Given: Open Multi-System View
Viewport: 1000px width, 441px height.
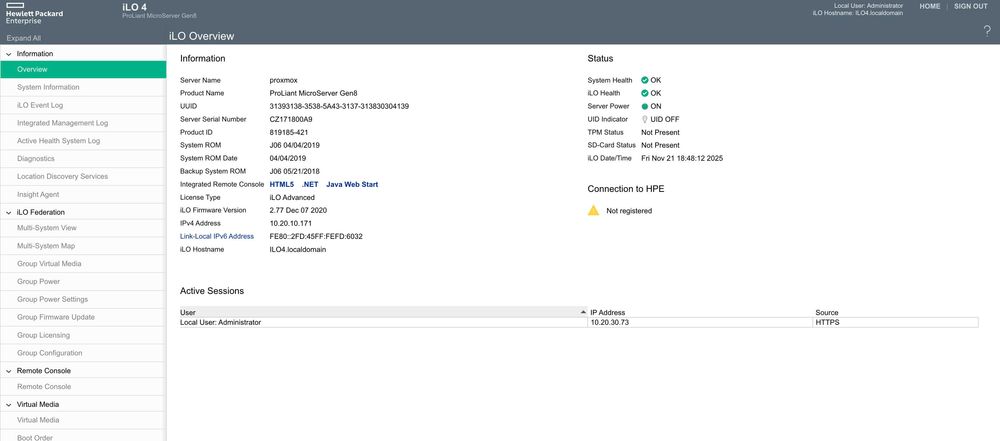Looking at the screenshot, I should (x=83, y=228).
